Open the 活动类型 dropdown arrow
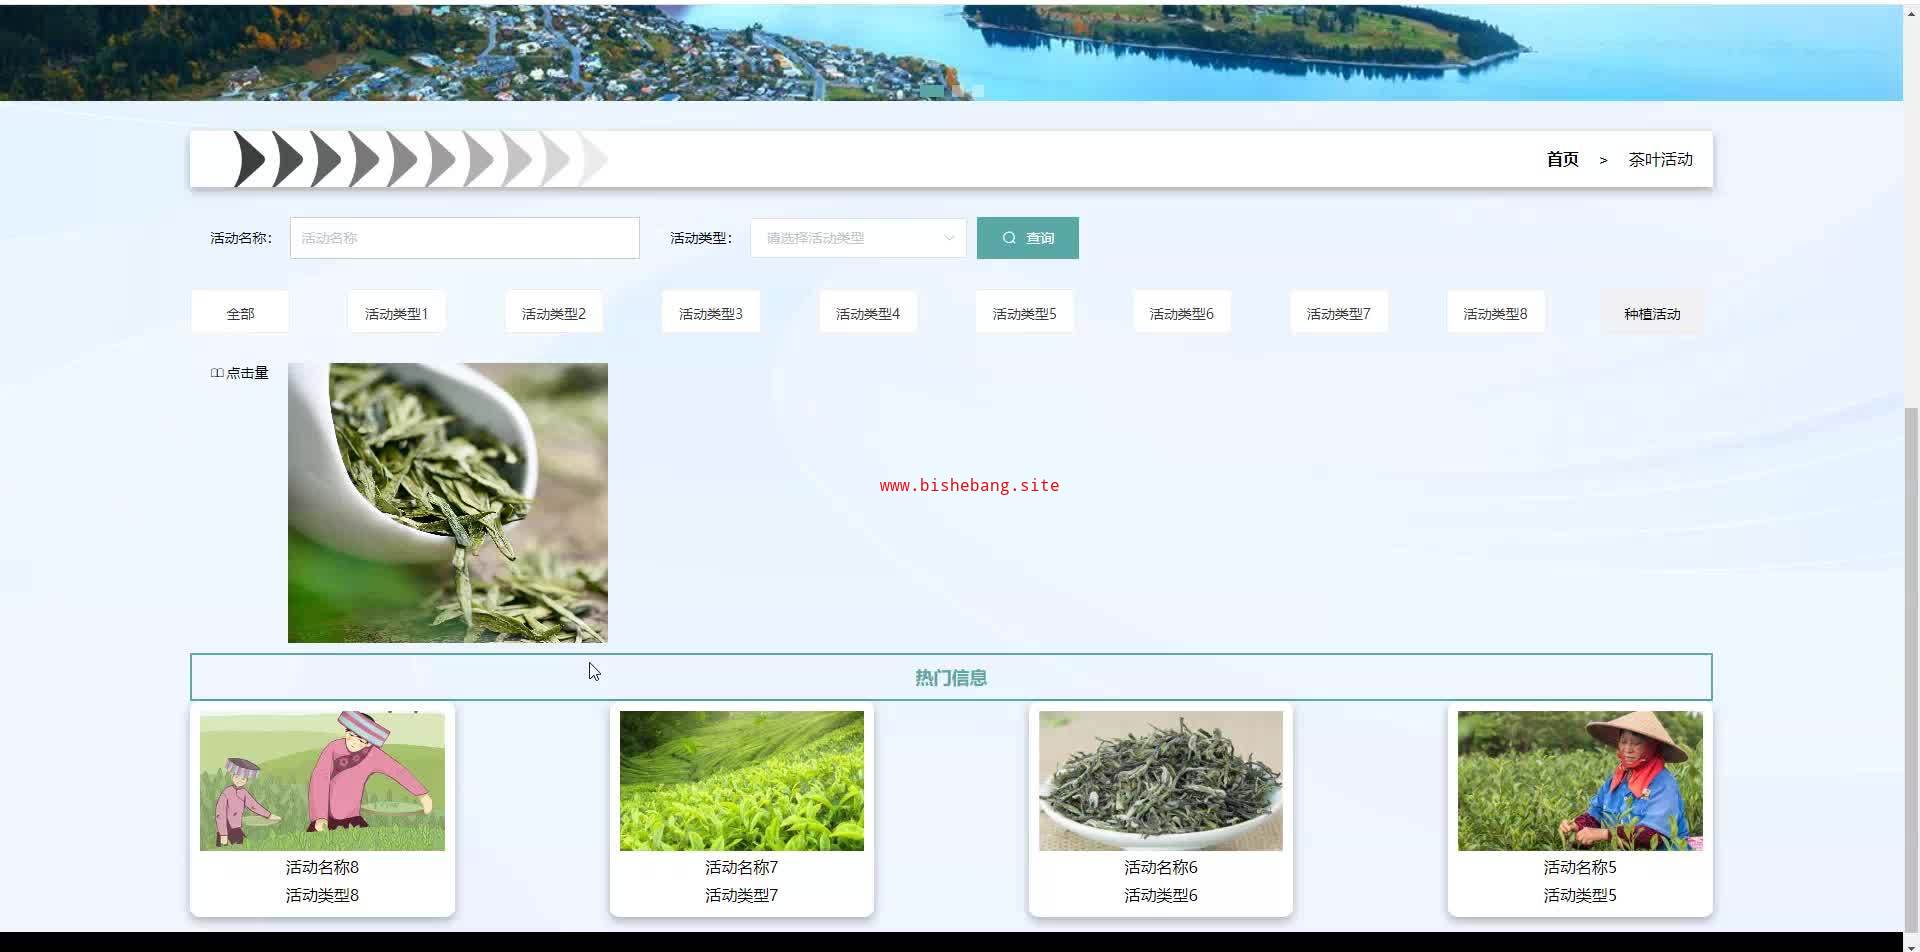This screenshot has width=1920, height=952. tap(949, 238)
